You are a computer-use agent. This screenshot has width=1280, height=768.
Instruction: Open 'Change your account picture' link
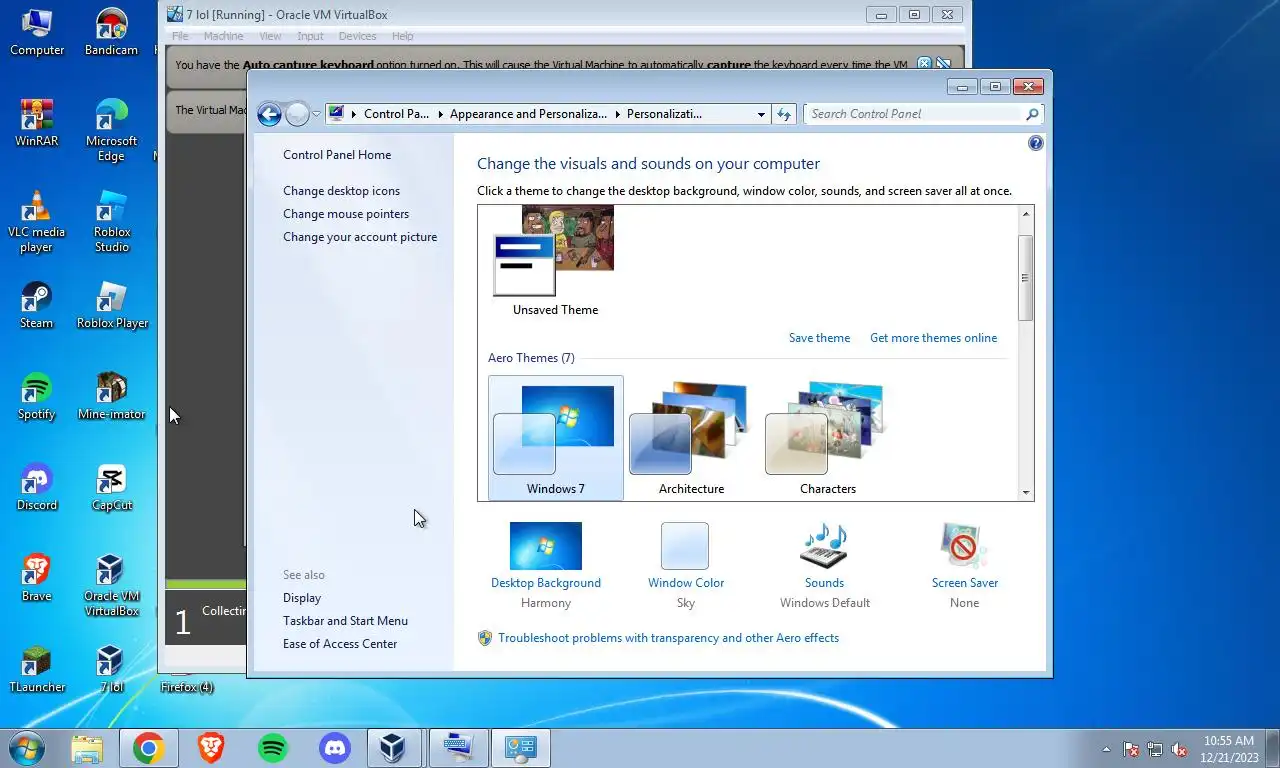tap(360, 237)
